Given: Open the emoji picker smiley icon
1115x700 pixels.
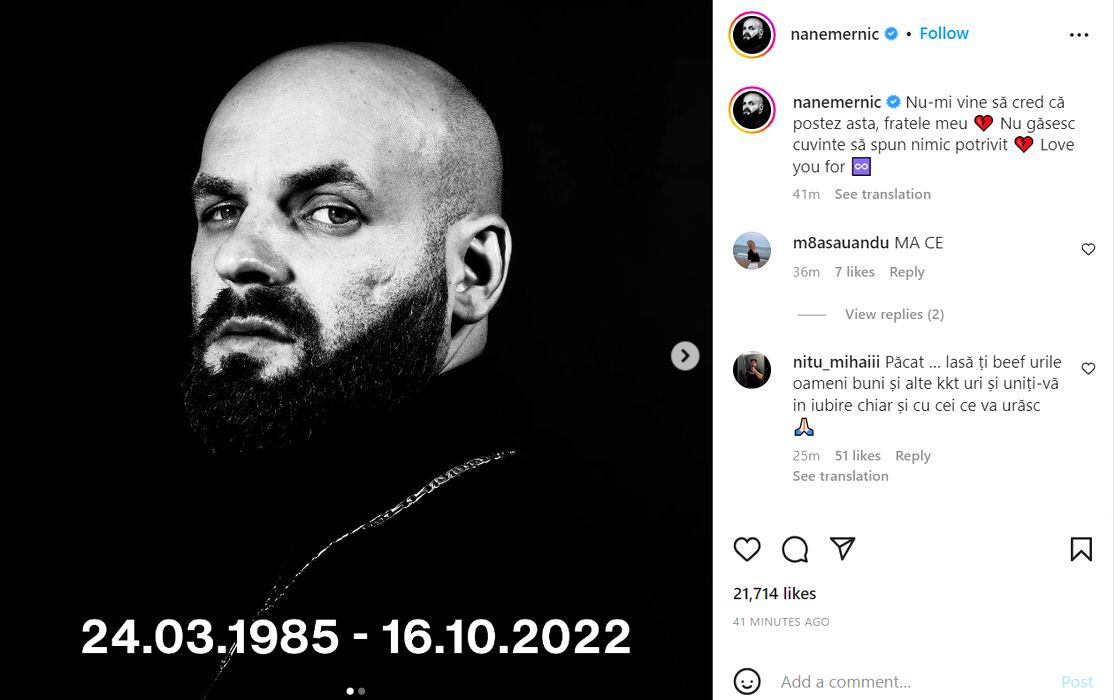Looking at the screenshot, I should click(x=747, y=682).
